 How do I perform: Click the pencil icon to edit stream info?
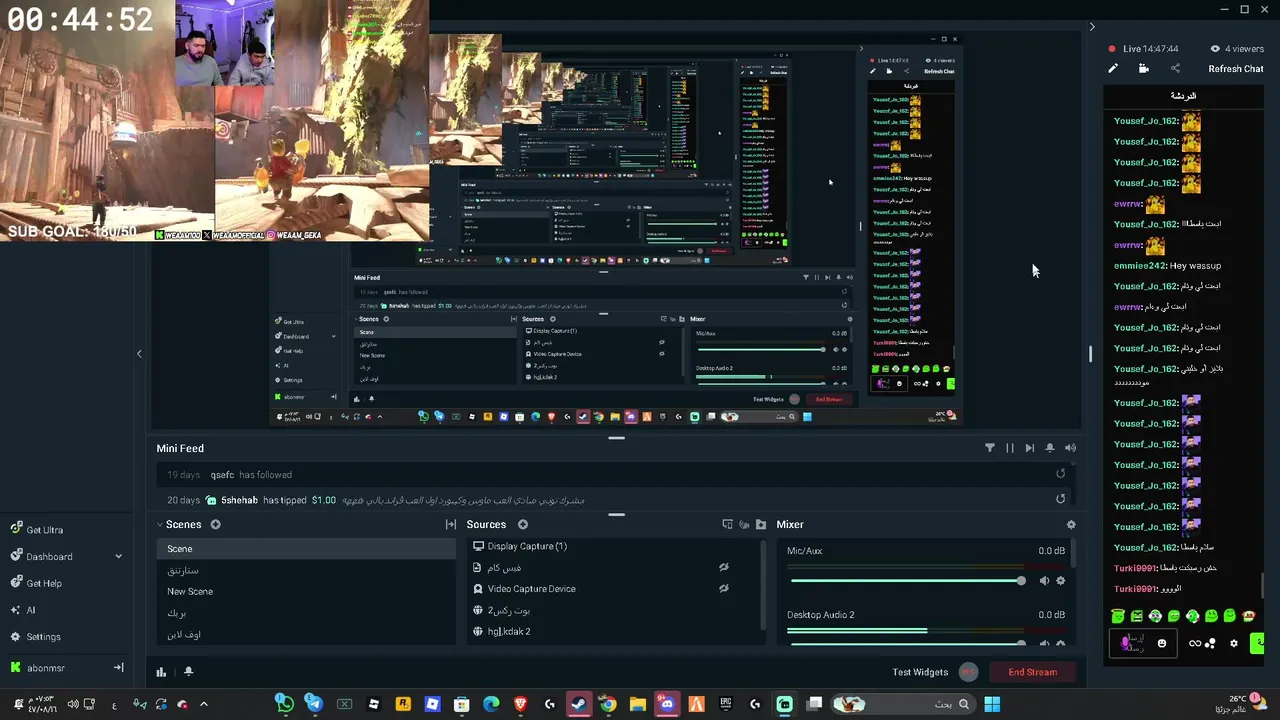coord(1112,69)
